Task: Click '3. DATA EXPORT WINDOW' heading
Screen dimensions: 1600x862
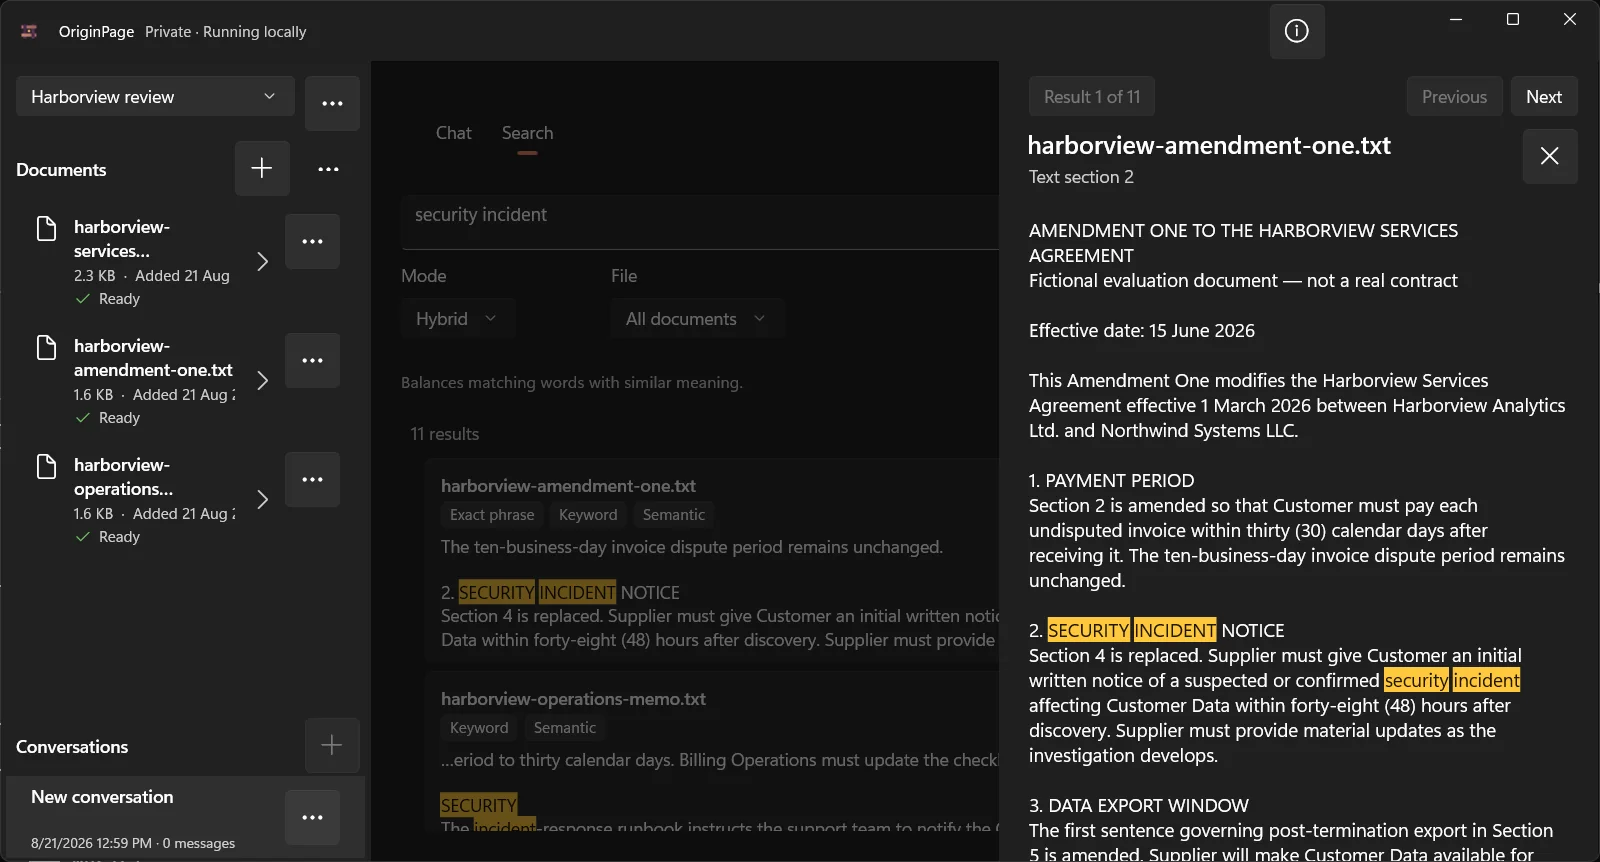Action: tap(1139, 806)
